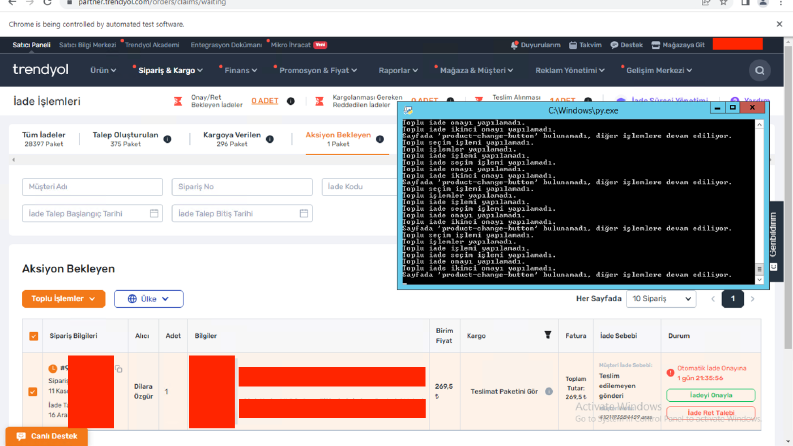
Task: Close the automated test software infobar
Action: (x=779, y=24)
